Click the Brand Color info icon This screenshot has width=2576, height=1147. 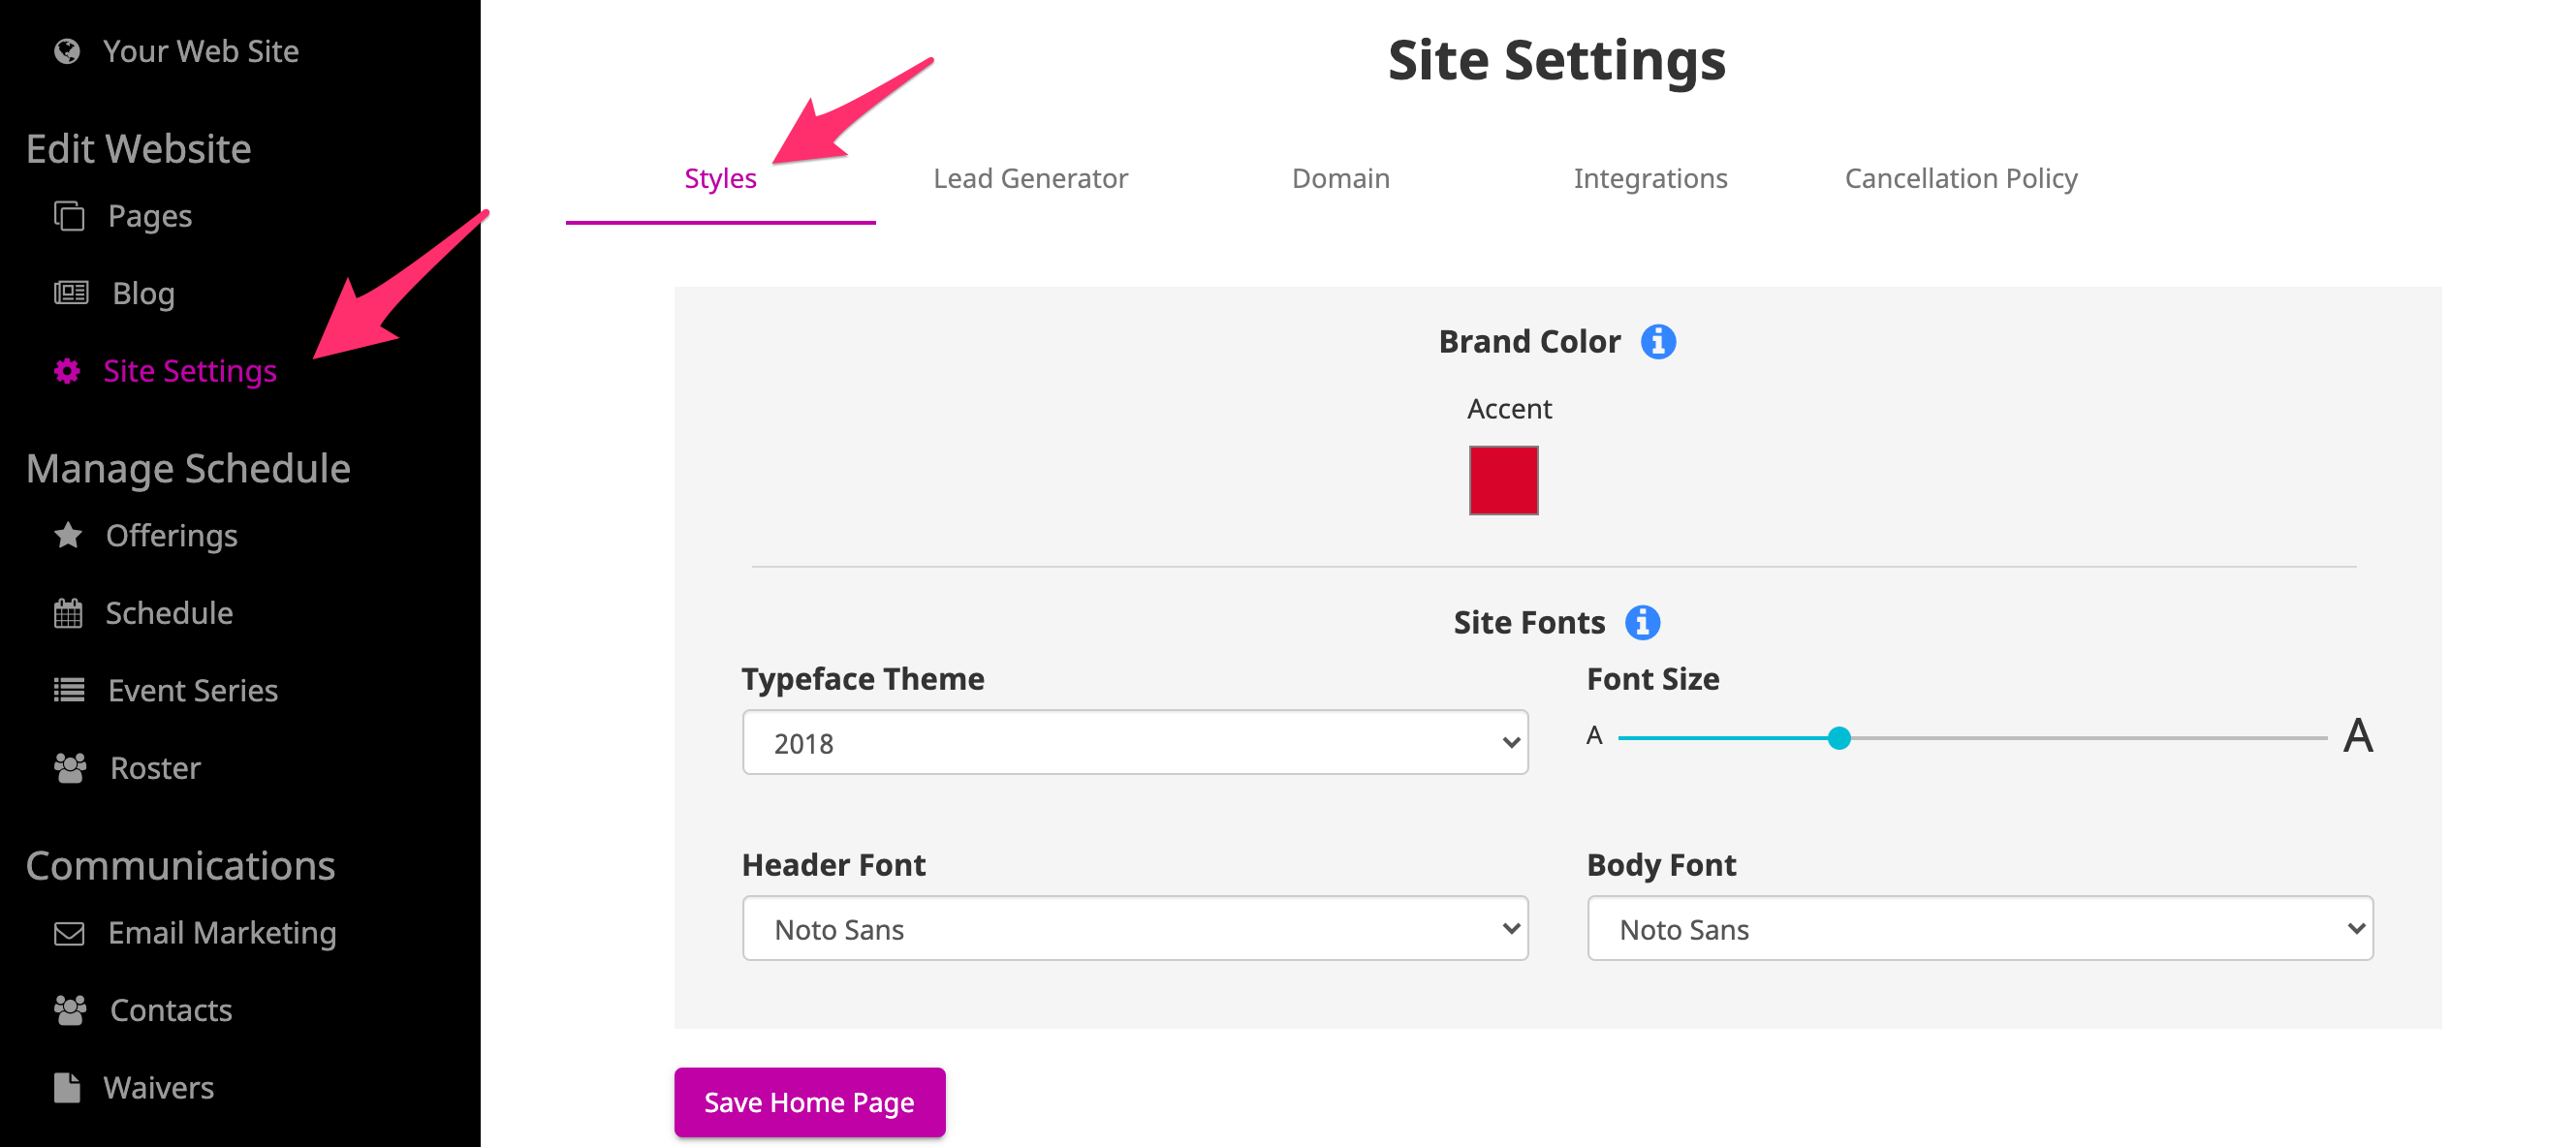(x=1657, y=342)
